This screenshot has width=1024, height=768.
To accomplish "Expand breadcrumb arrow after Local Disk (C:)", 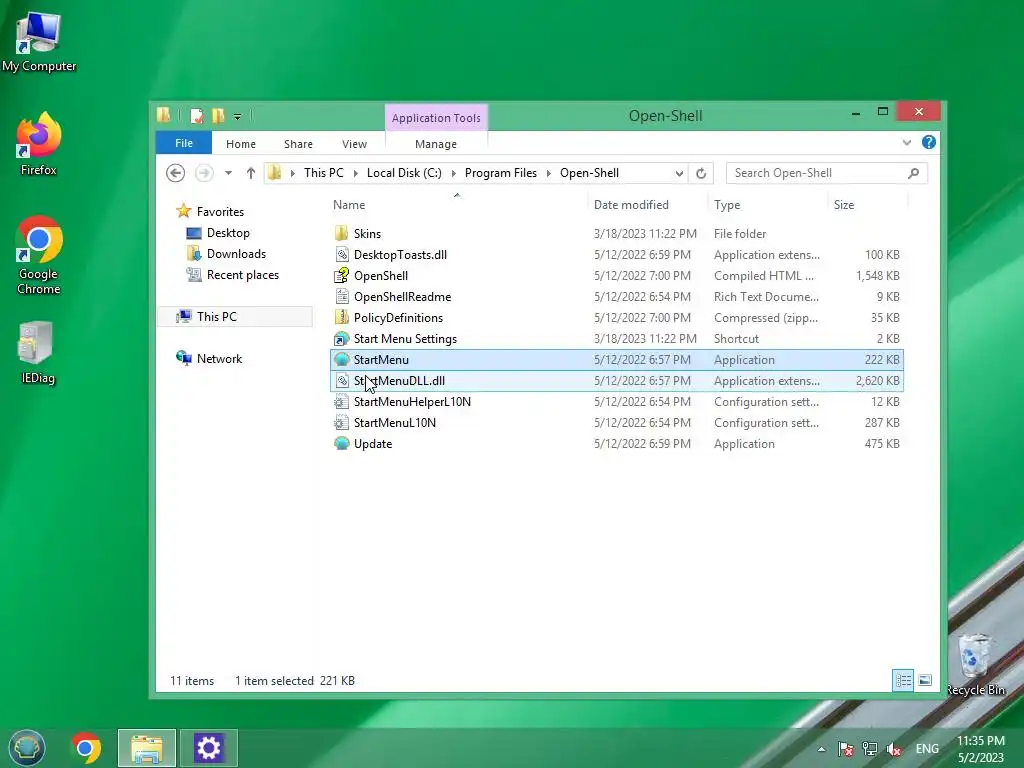I will coord(453,173).
